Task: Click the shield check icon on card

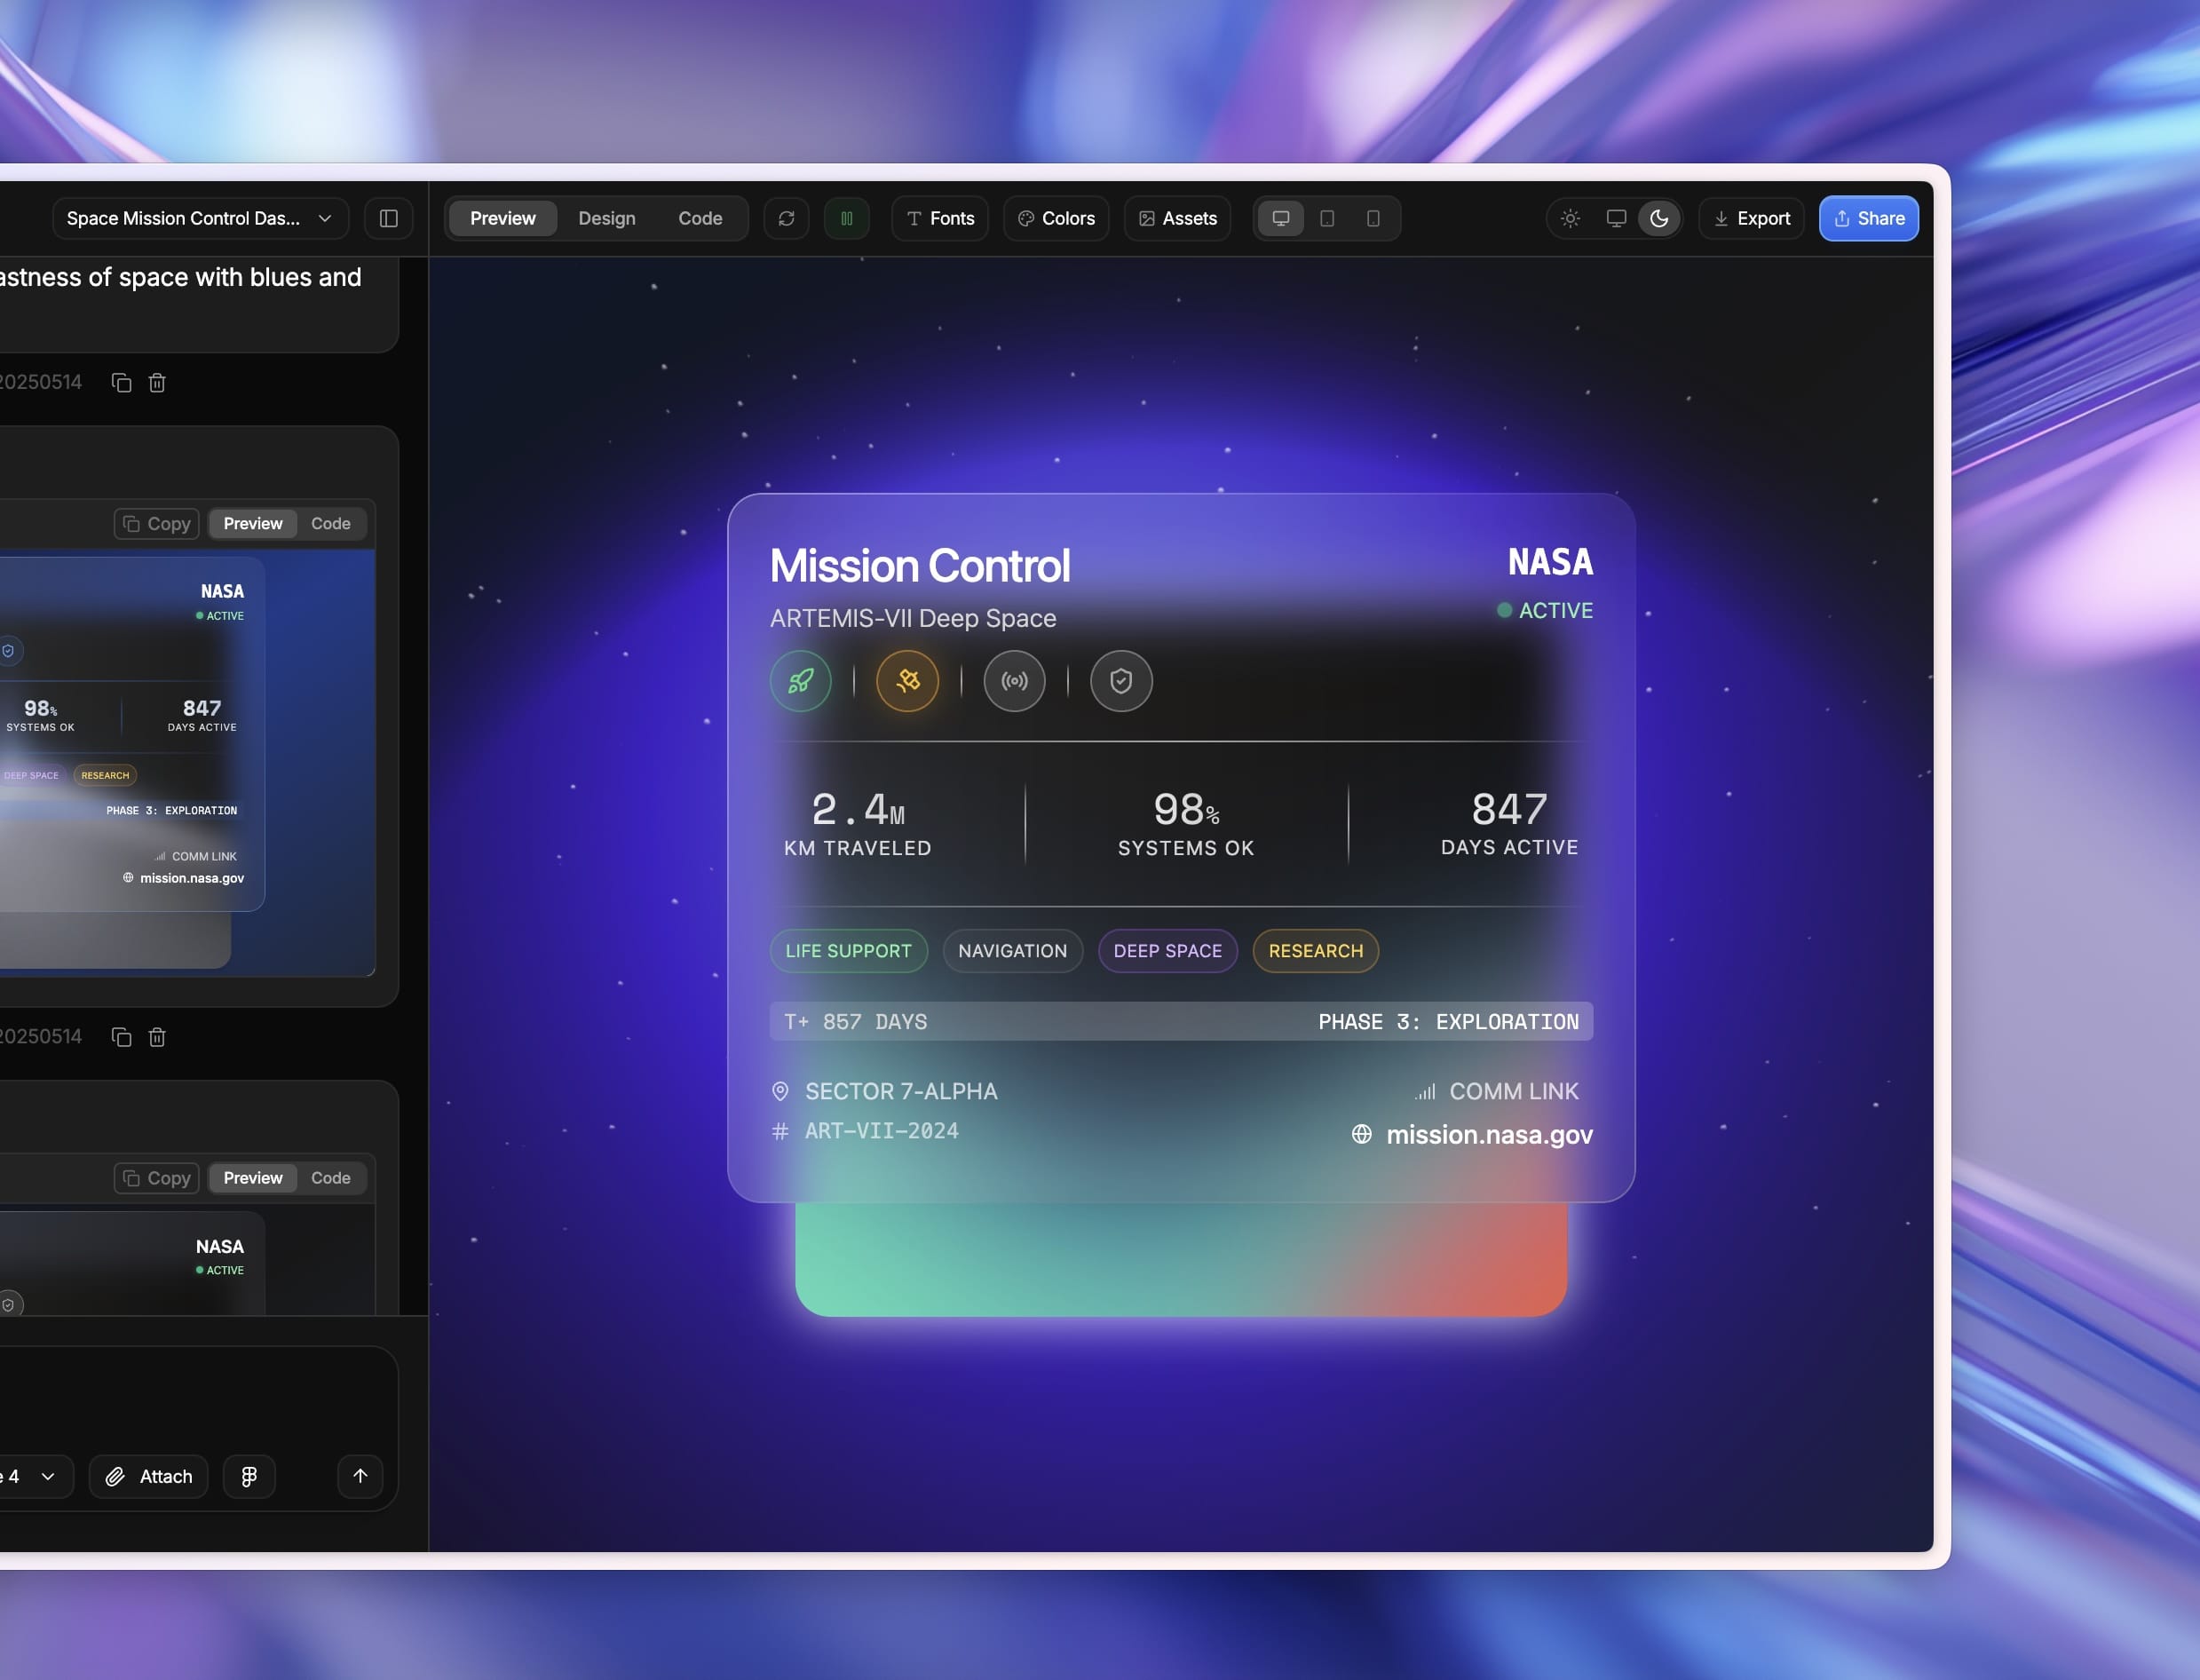Action: point(1121,681)
